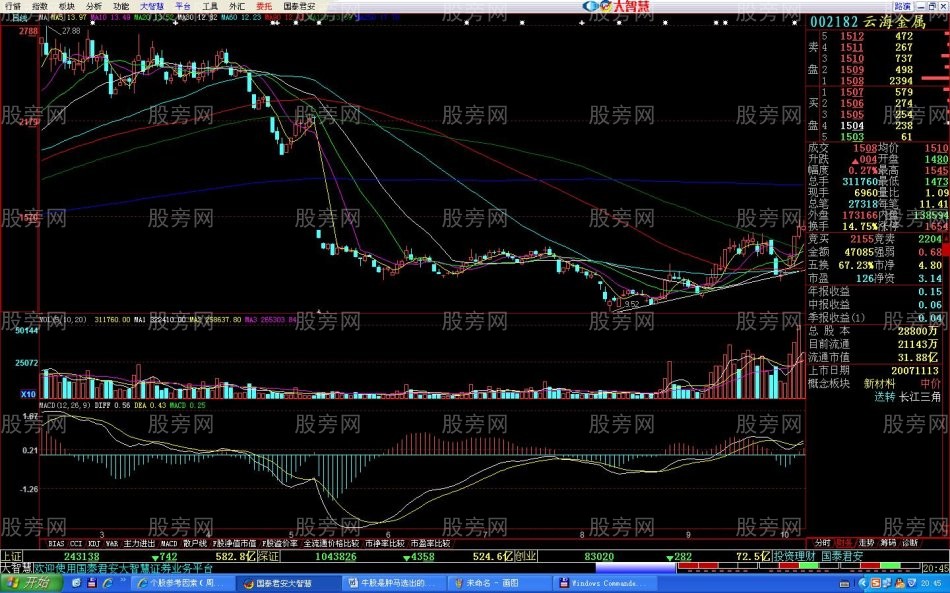Switch to the 诊断 side tab
950x593 pixels.
click(x=910, y=543)
